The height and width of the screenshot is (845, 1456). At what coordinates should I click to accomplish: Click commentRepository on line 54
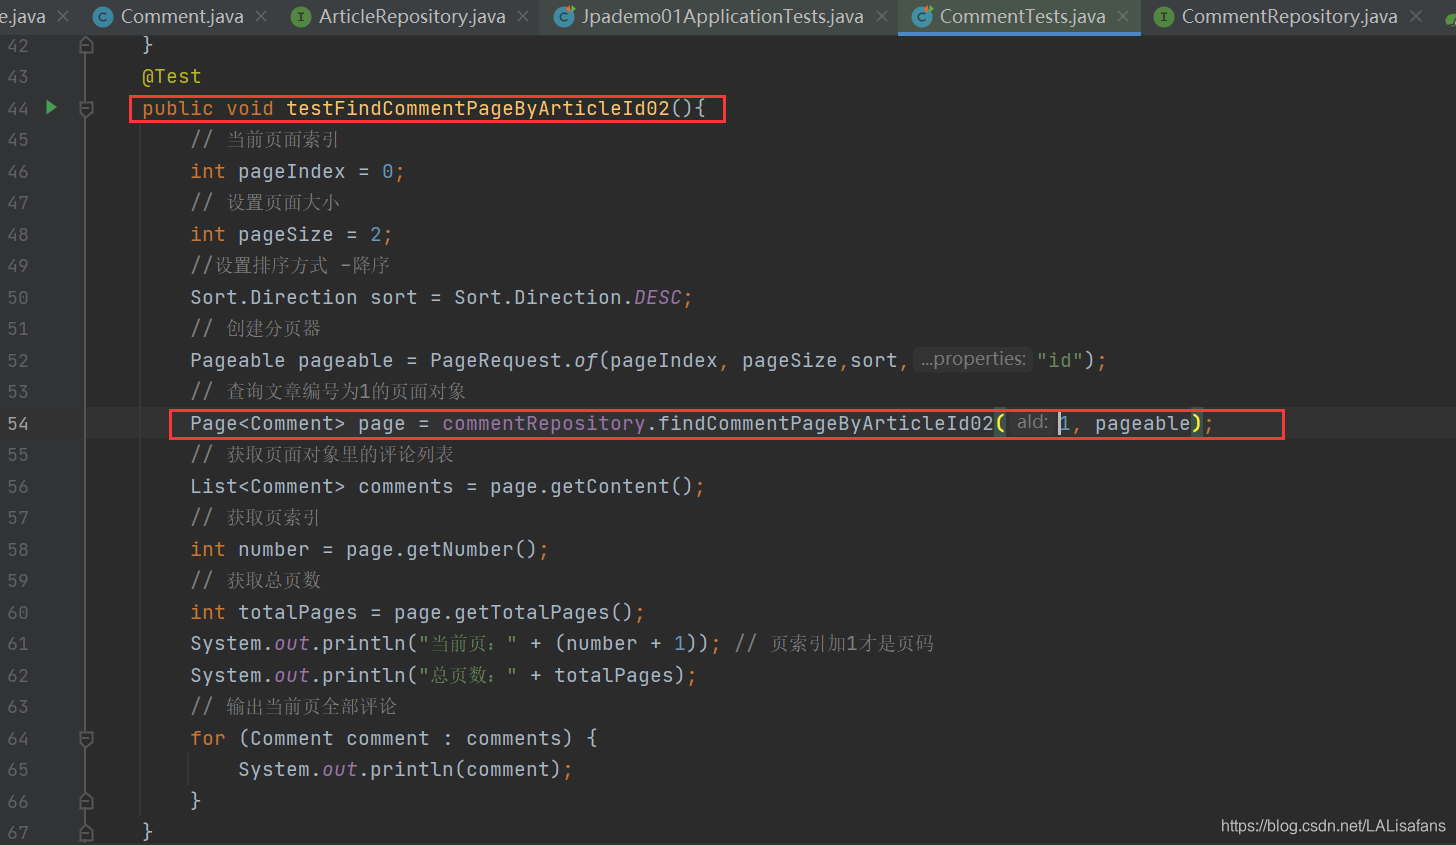pyautogui.click(x=544, y=423)
